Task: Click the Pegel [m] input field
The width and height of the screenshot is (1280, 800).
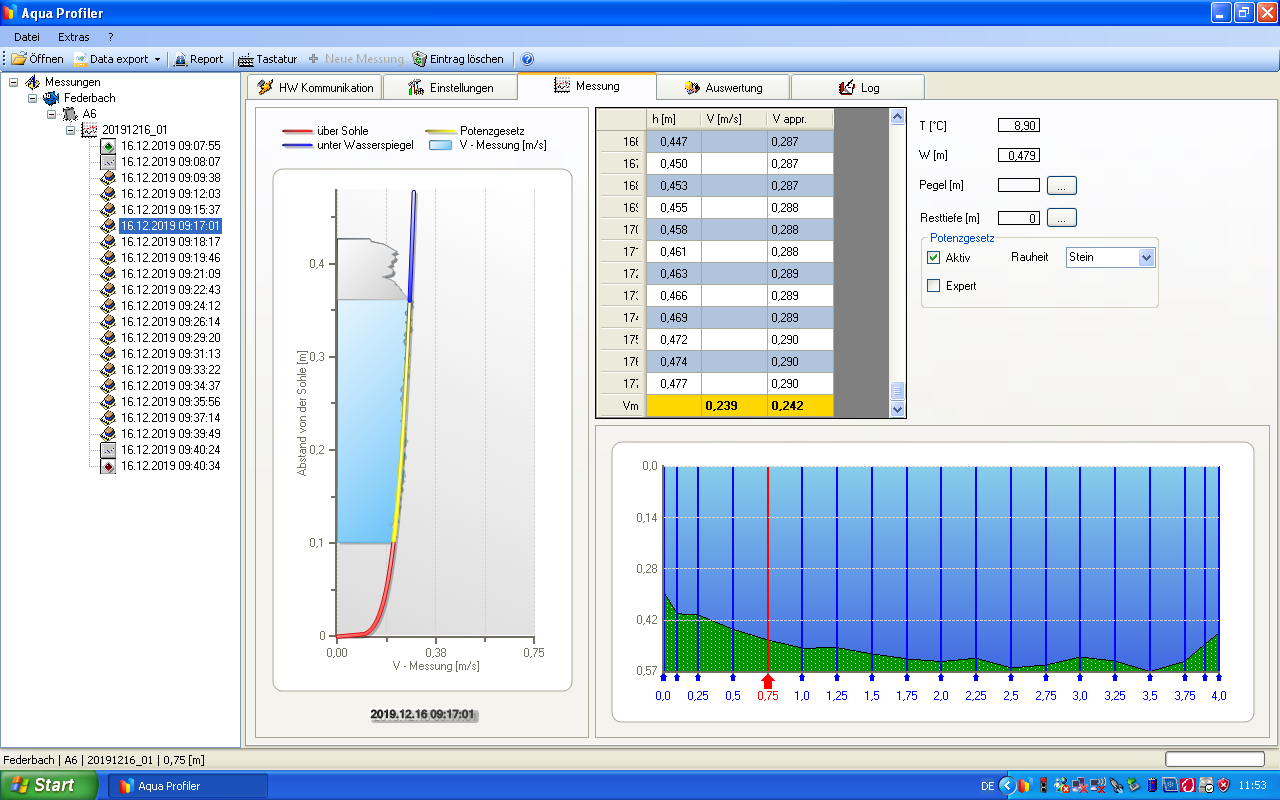Action: coord(1019,185)
